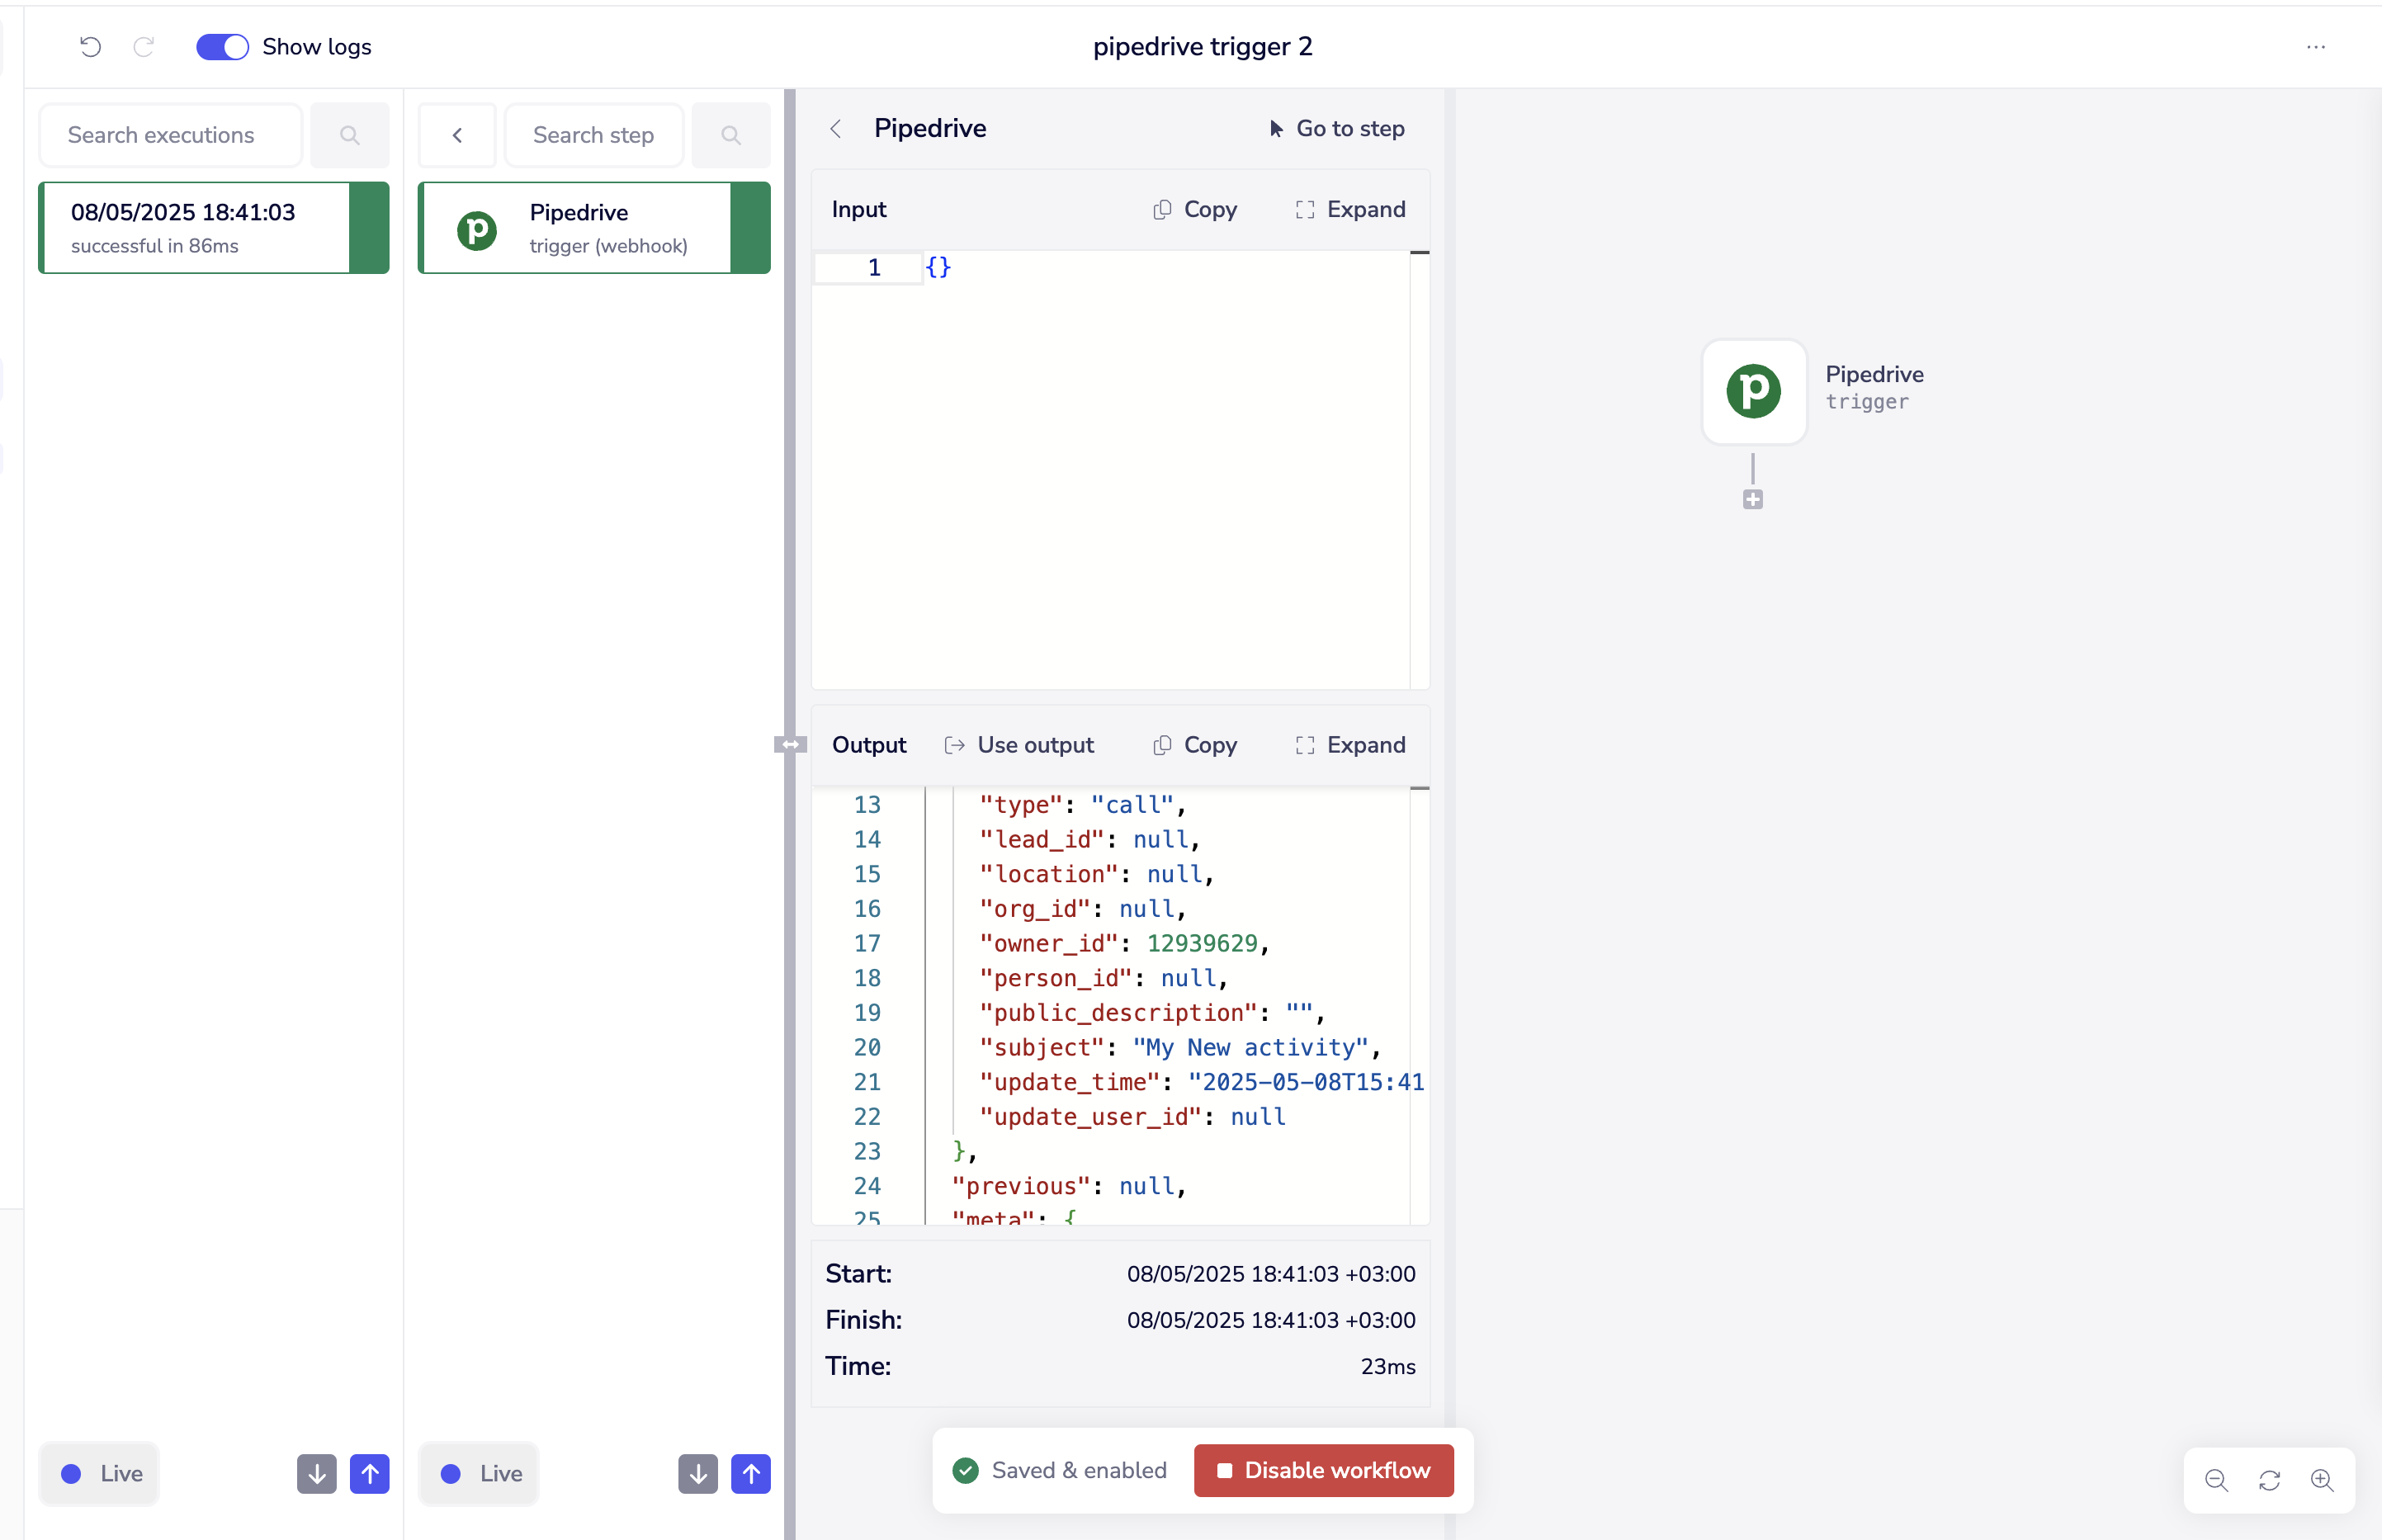The width and height of the screenshot is (2382, 1540).
Task: Click Go to step link
Action: [x=1336, y=129]
